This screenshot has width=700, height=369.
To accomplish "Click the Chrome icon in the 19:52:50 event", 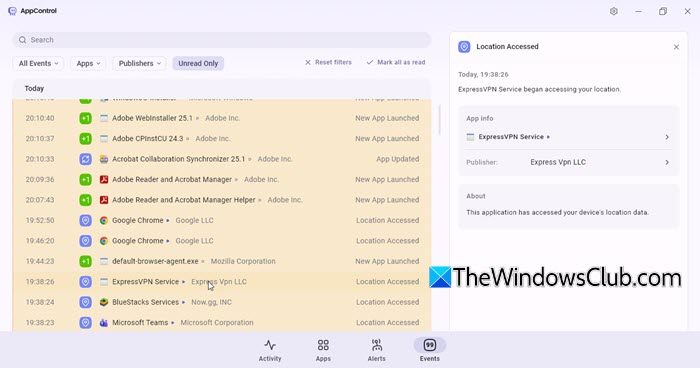I will pyautogui.click(x=104, y=220).
